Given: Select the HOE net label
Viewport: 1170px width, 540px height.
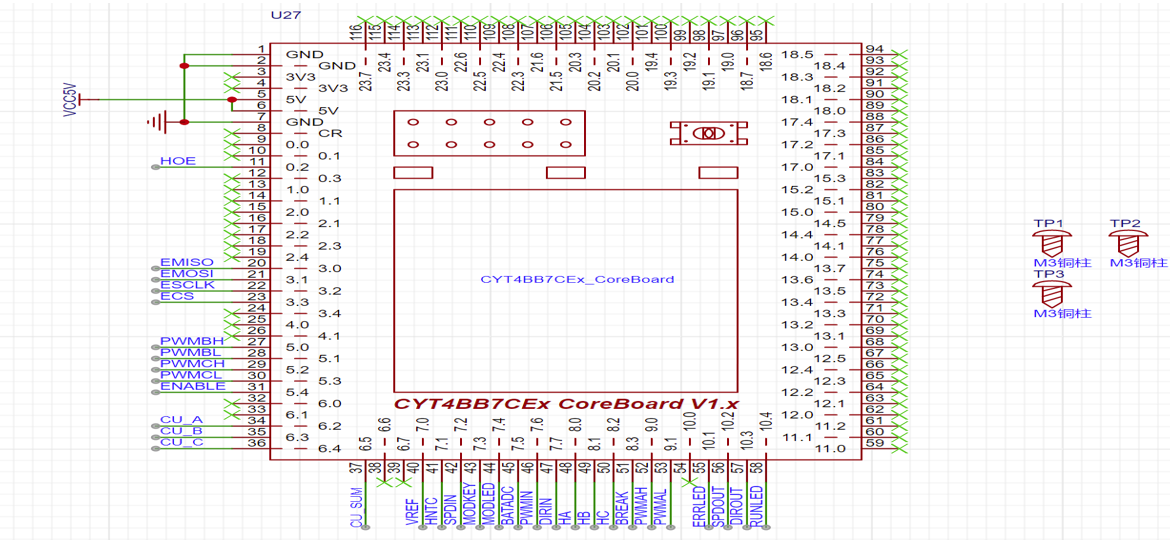Looking at the screenshot, I should 178,161.
